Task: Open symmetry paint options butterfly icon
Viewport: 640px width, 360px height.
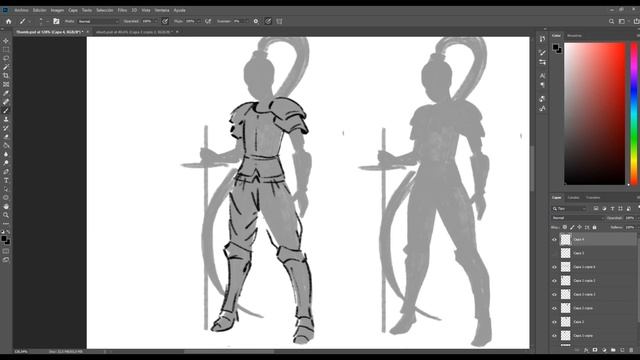Action: [x=280, y=21]
